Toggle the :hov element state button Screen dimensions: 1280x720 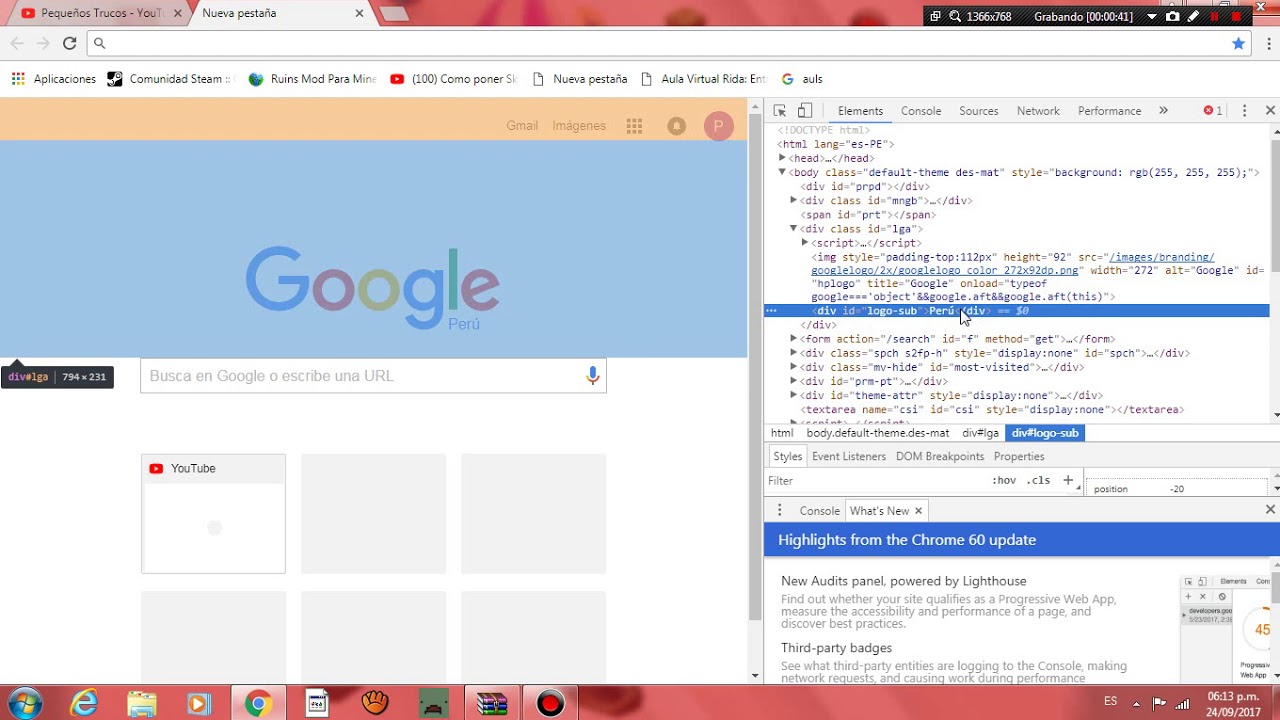[1004, 481]
